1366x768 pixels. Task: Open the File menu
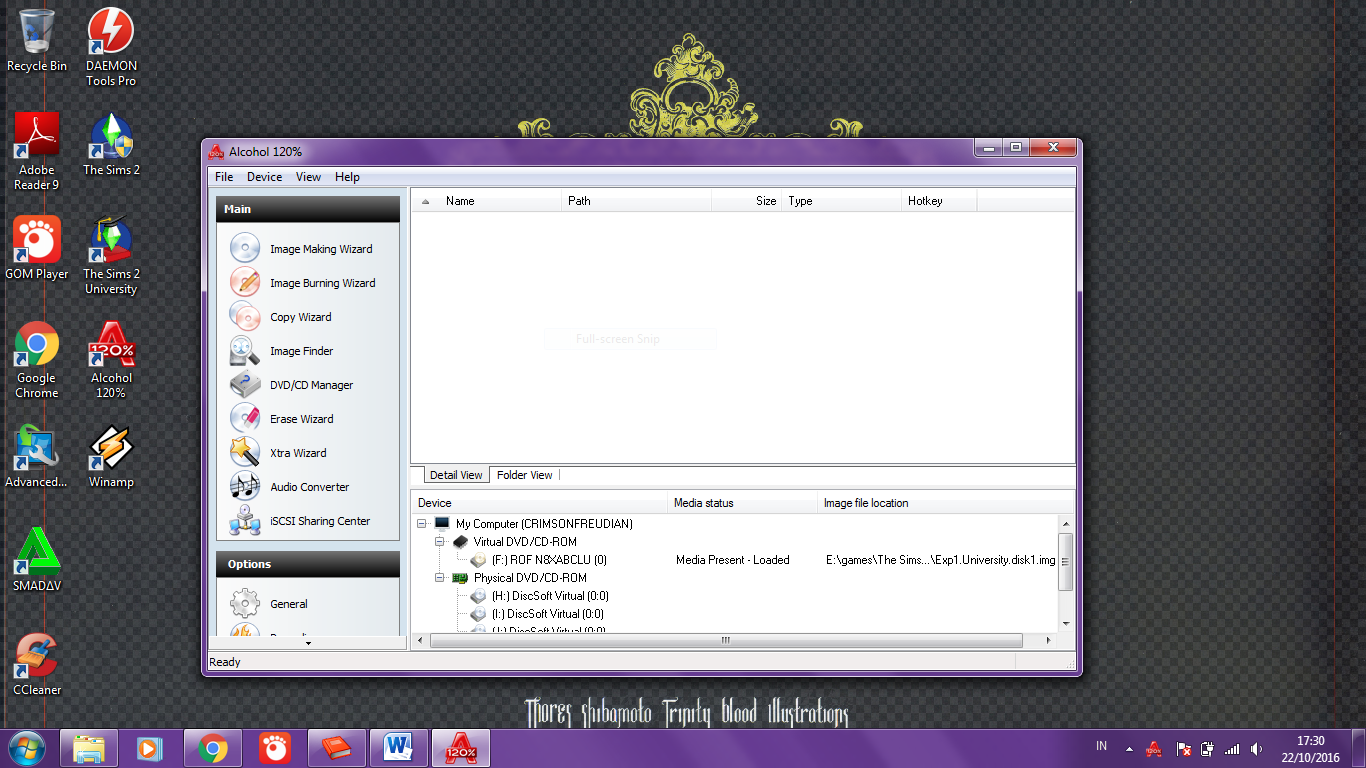click(x=224, y=177)
